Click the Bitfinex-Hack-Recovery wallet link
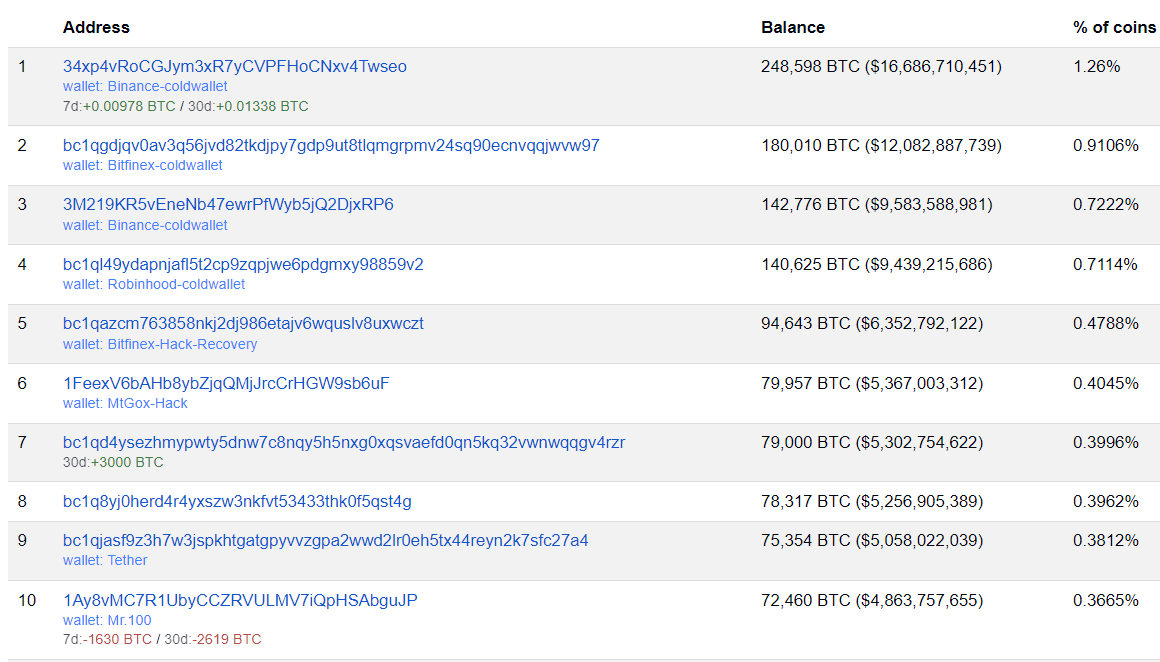This screenshot has height=662, width=1160. (182, 344)
